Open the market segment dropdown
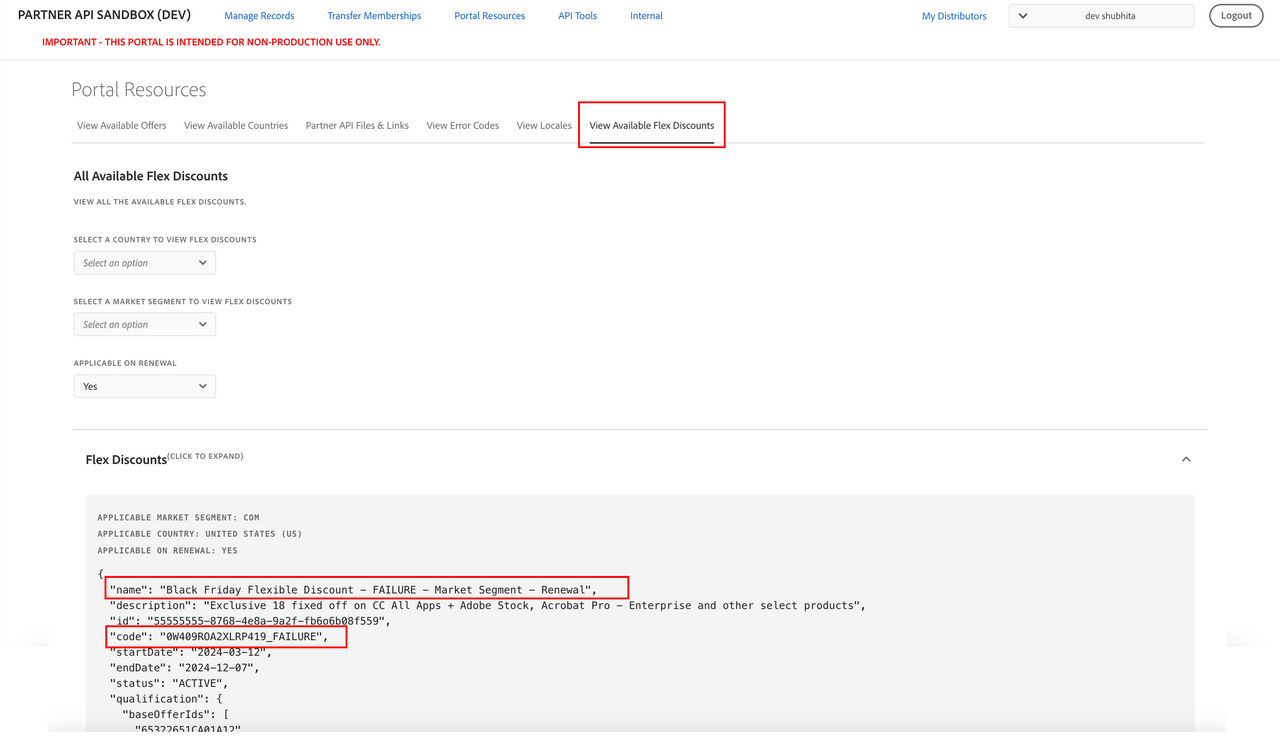 coord(144,324)
